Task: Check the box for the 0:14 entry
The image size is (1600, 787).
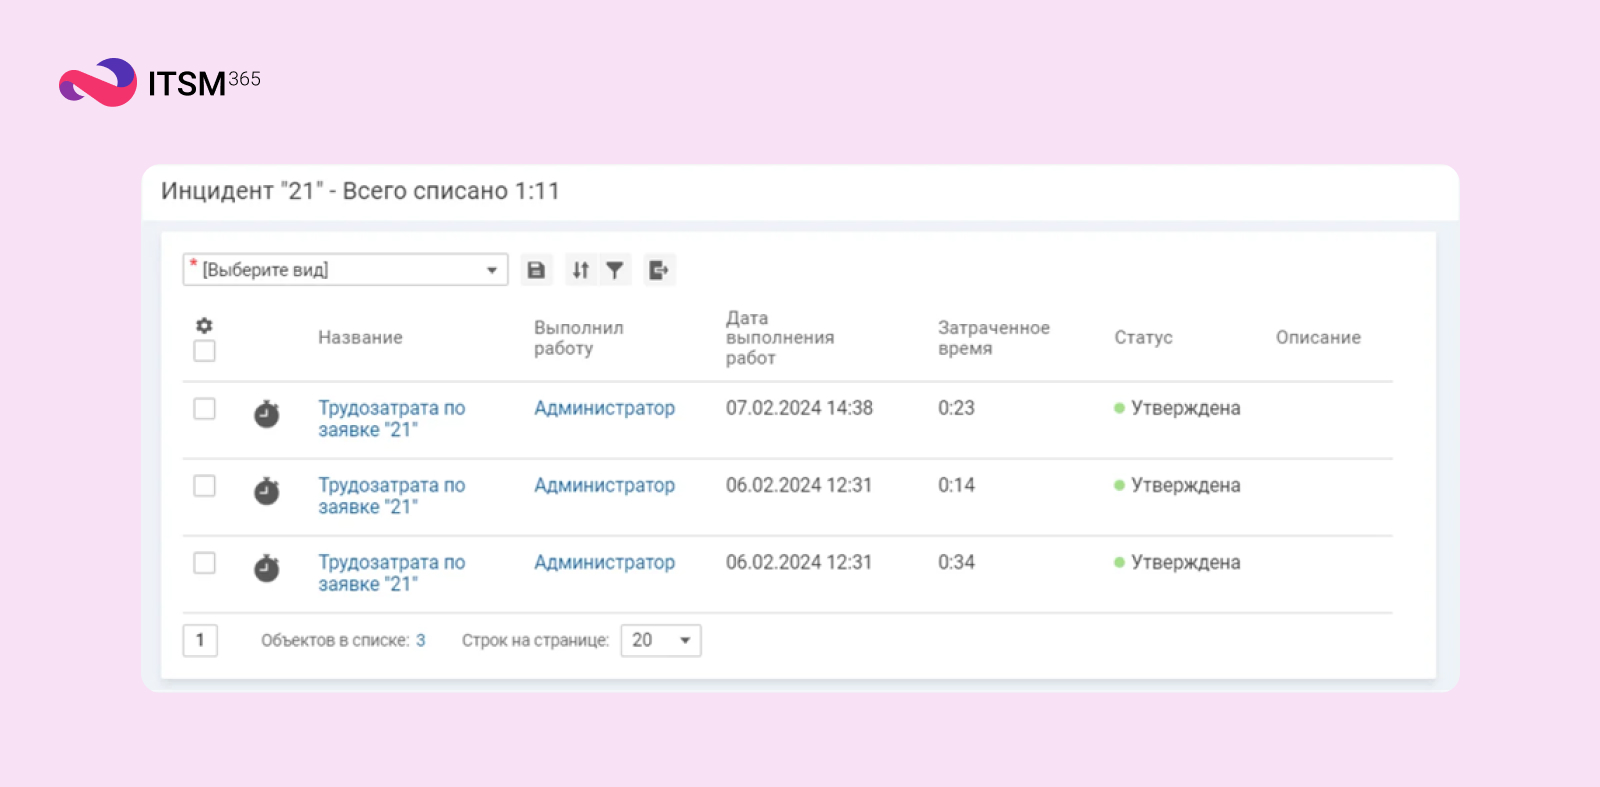Action: [205, 486]
